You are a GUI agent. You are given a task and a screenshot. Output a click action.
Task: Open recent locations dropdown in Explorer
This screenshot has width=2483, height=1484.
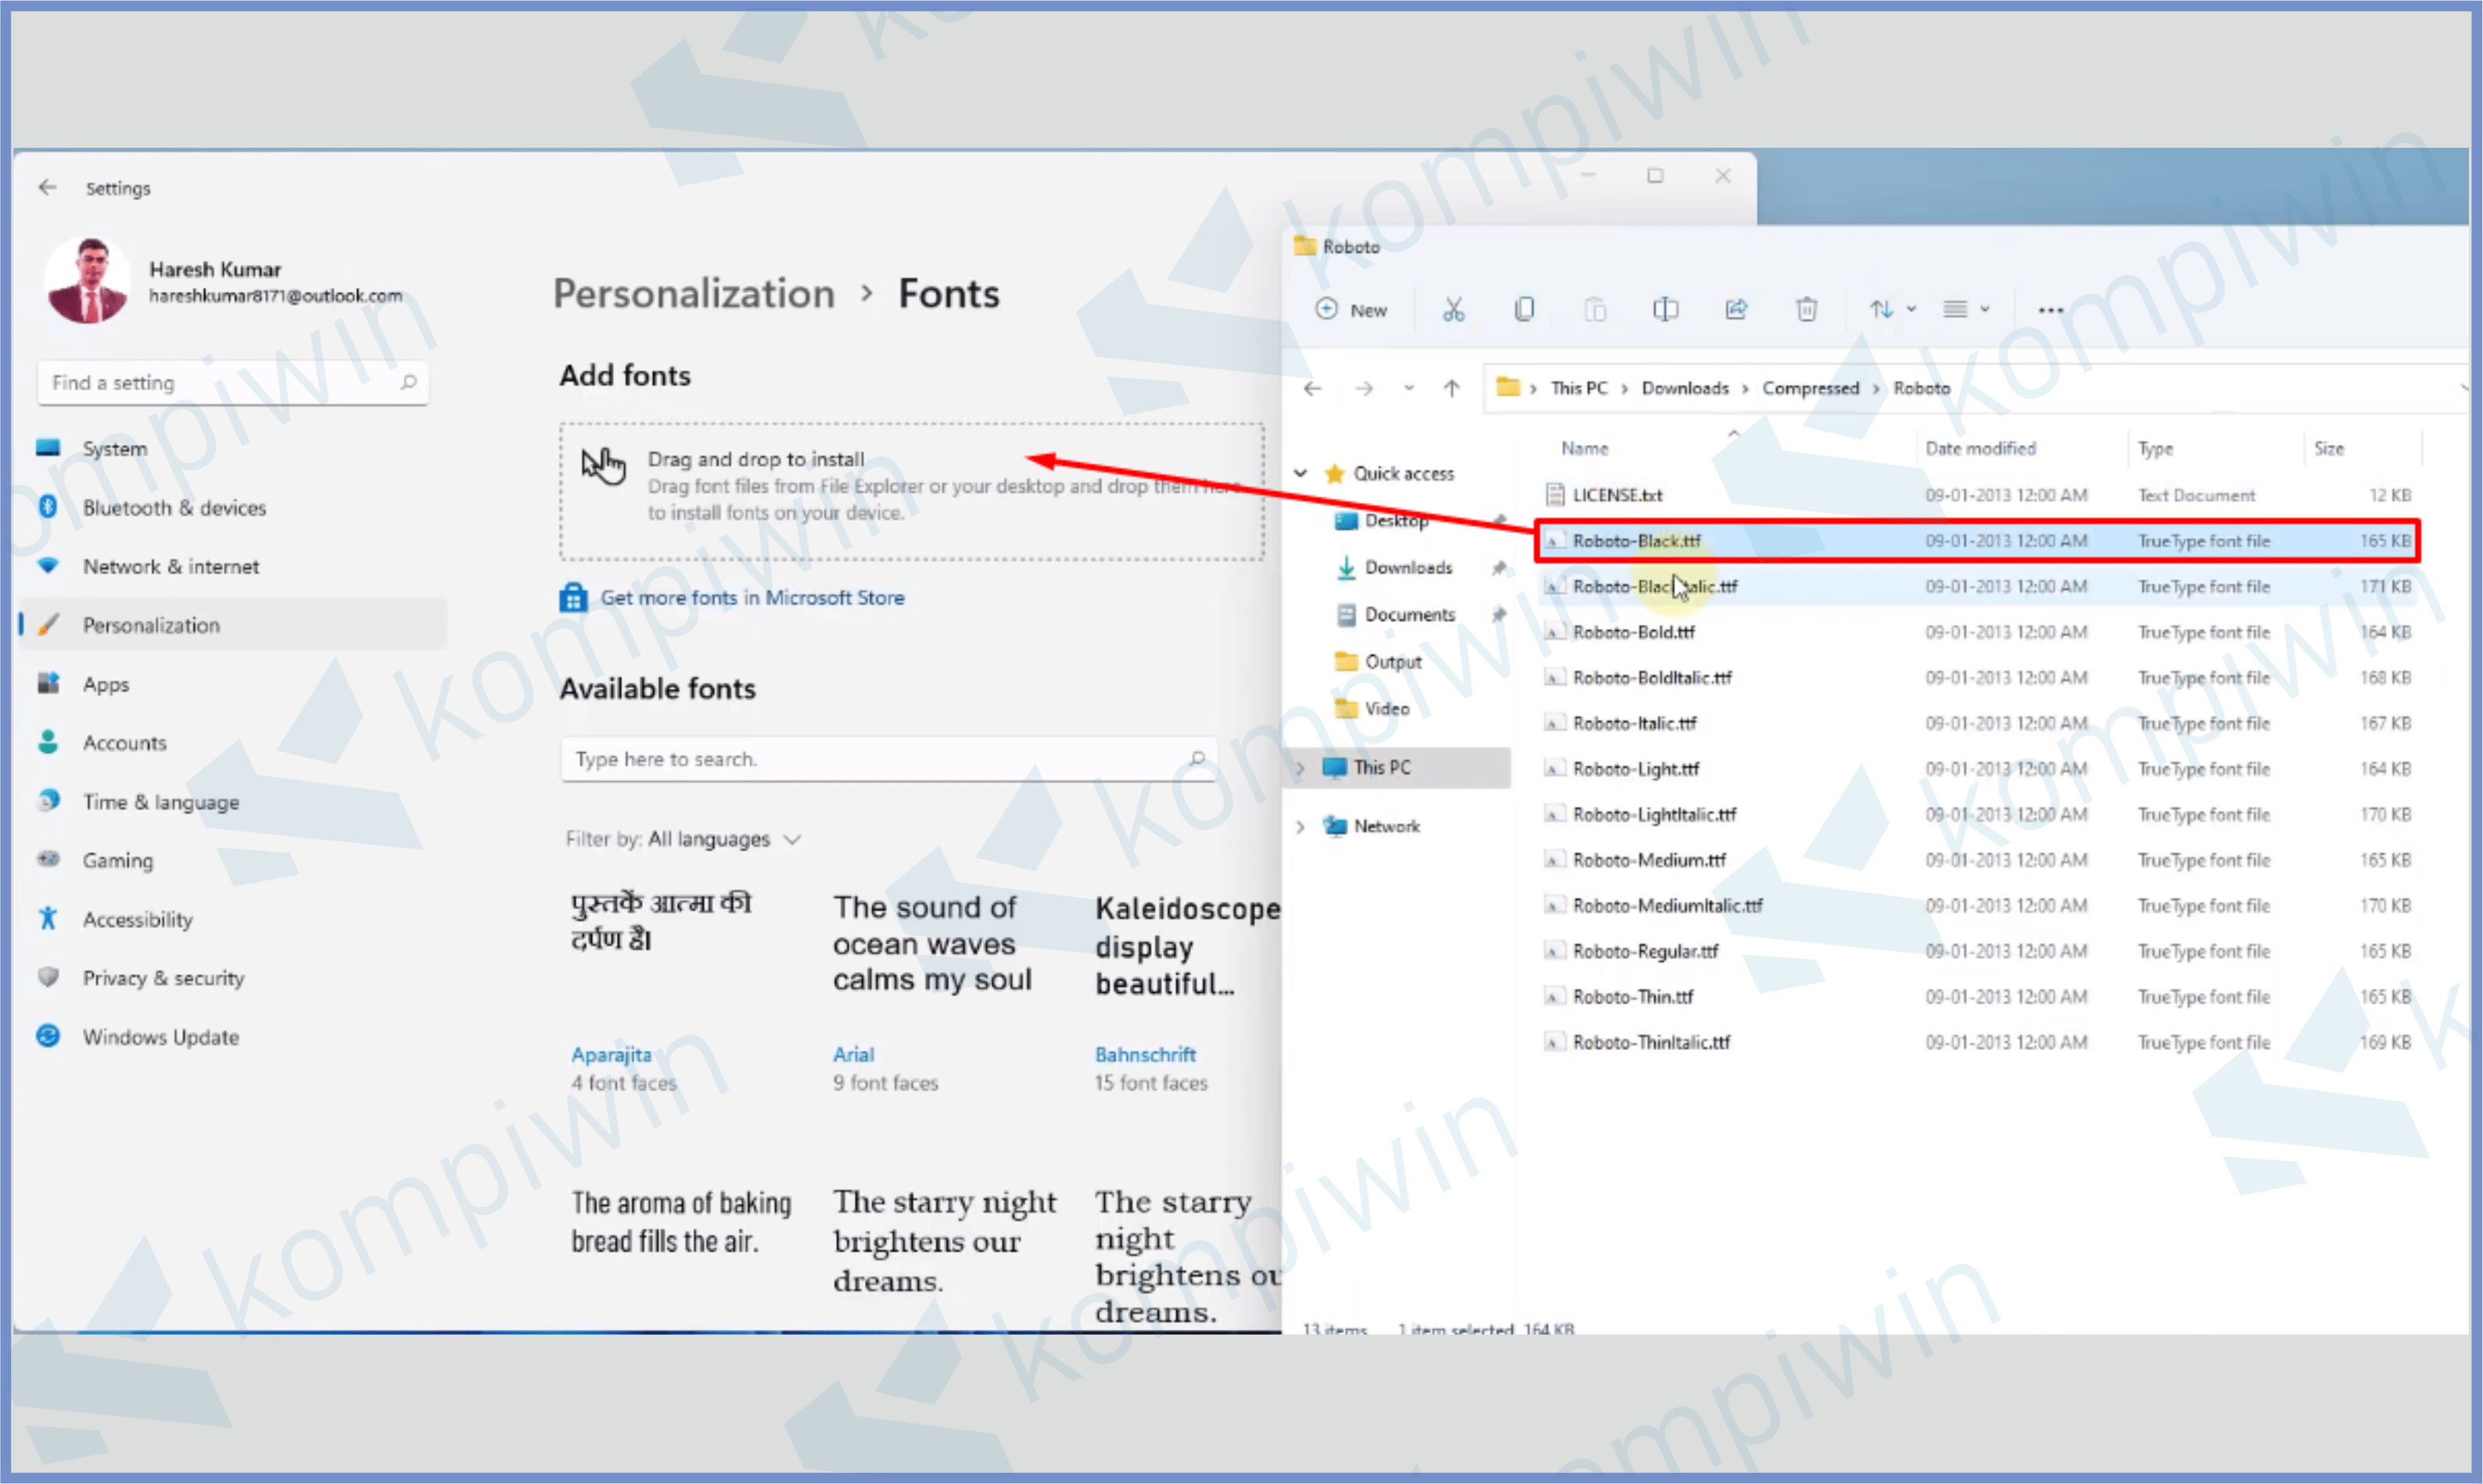point(1408,388)
